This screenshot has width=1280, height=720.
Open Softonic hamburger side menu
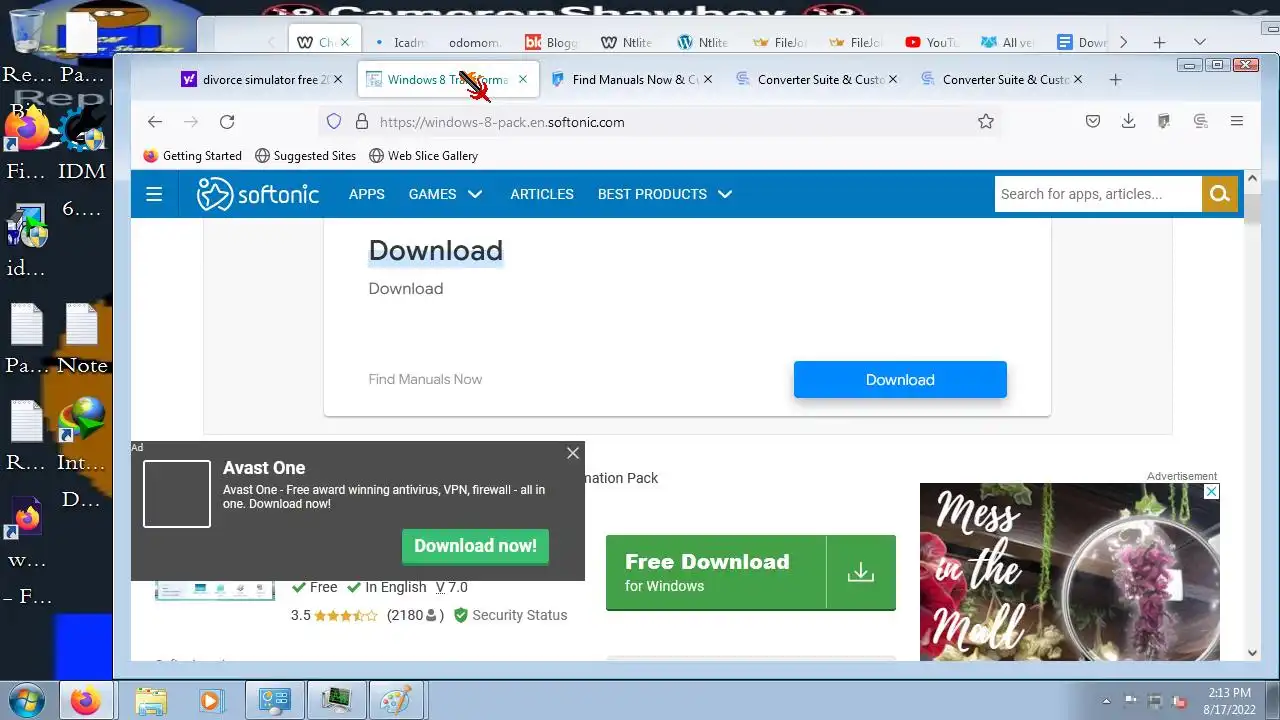[x=154, y=194]
